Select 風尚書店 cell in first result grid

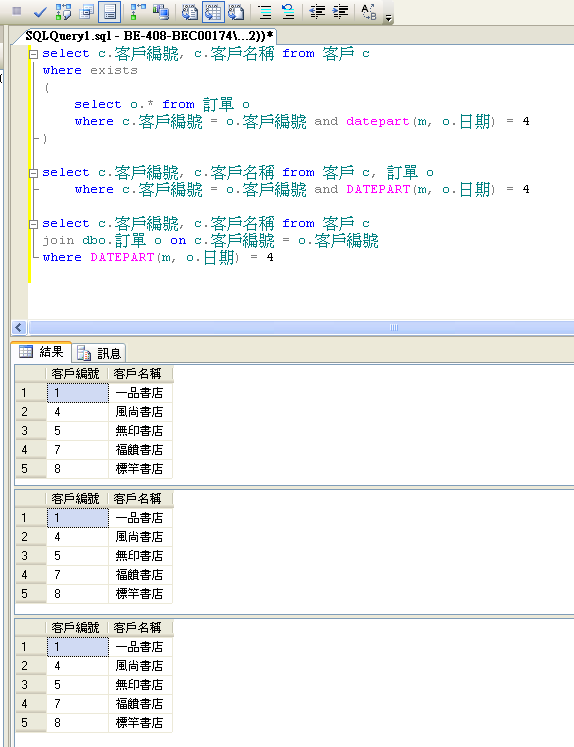click(140, 412)
